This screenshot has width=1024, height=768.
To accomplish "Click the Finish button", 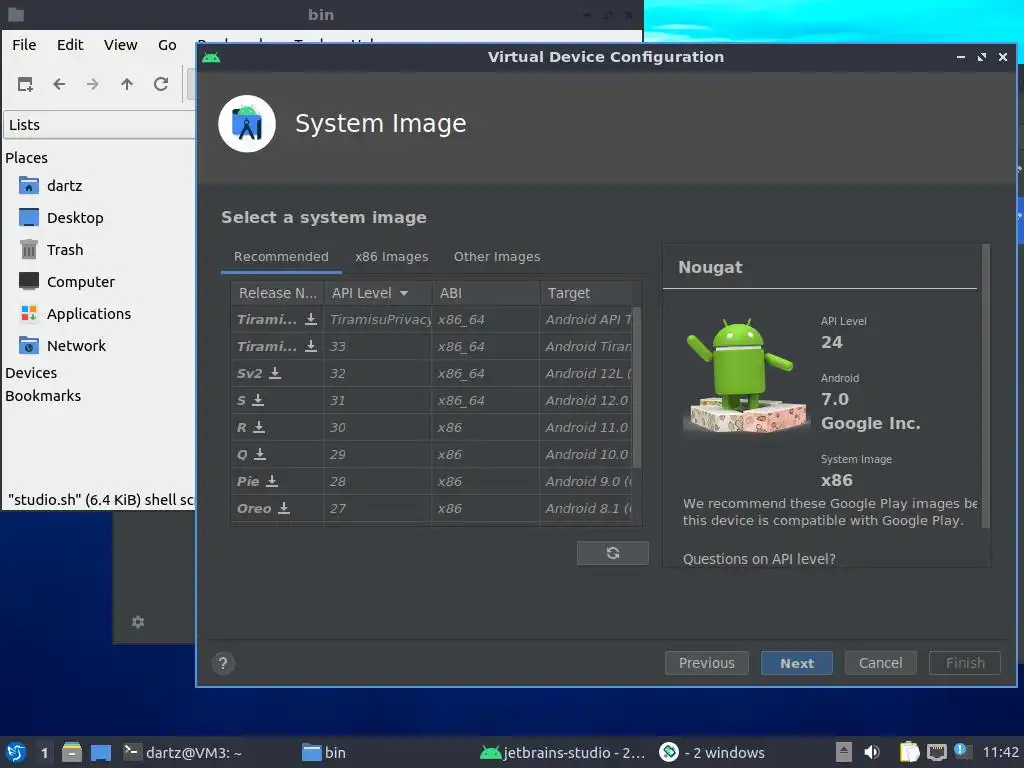I will click(965, 663).
